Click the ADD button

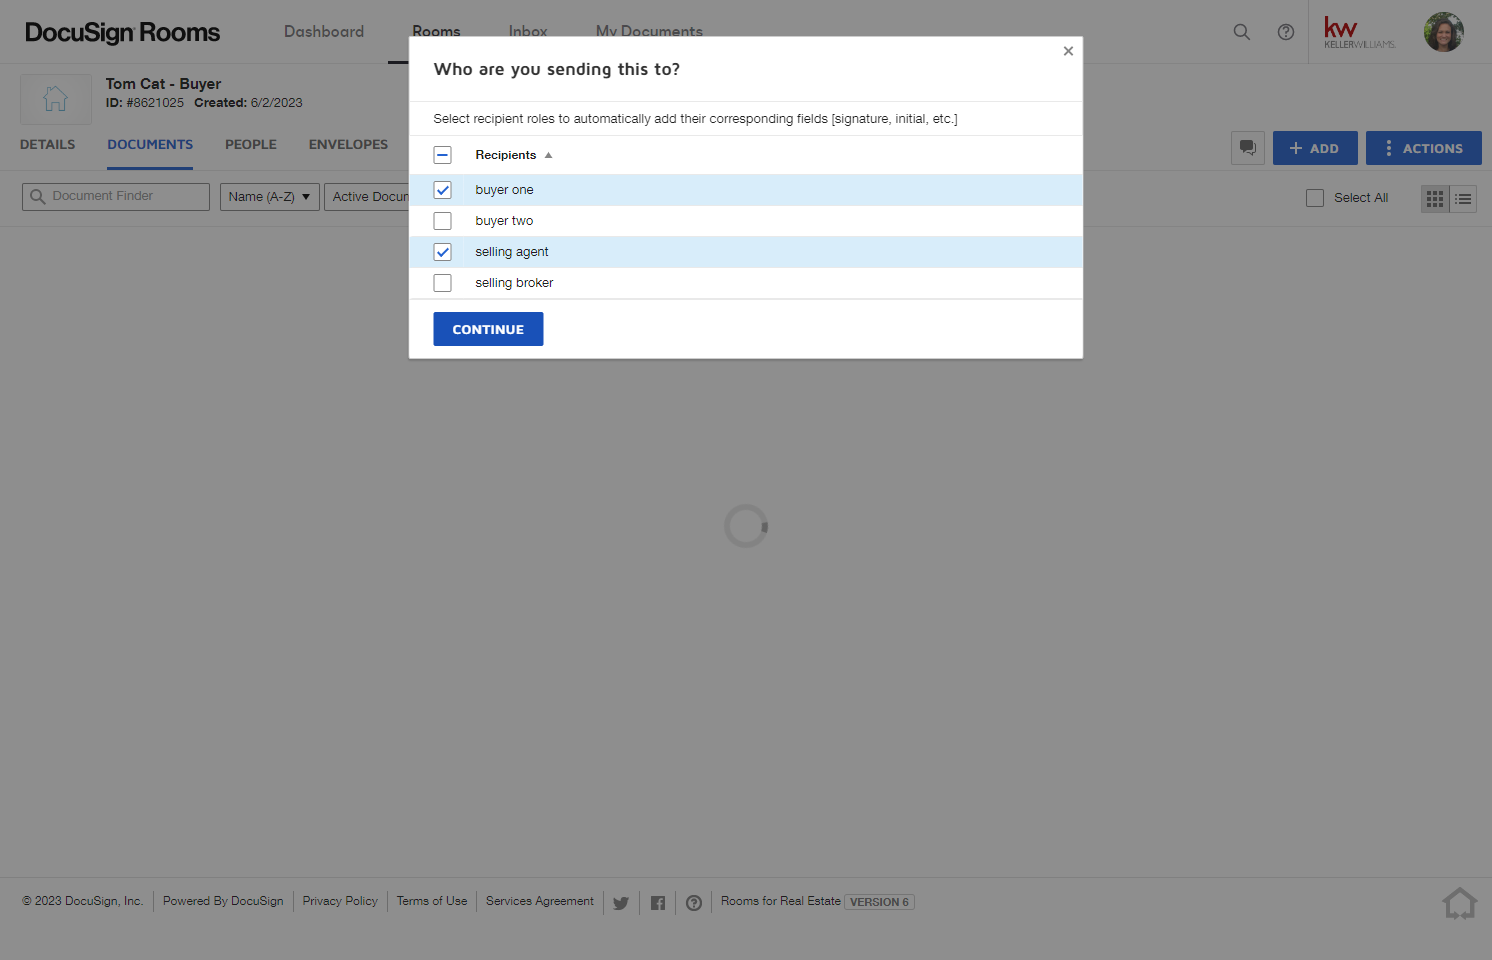(x=1315, y=148)
